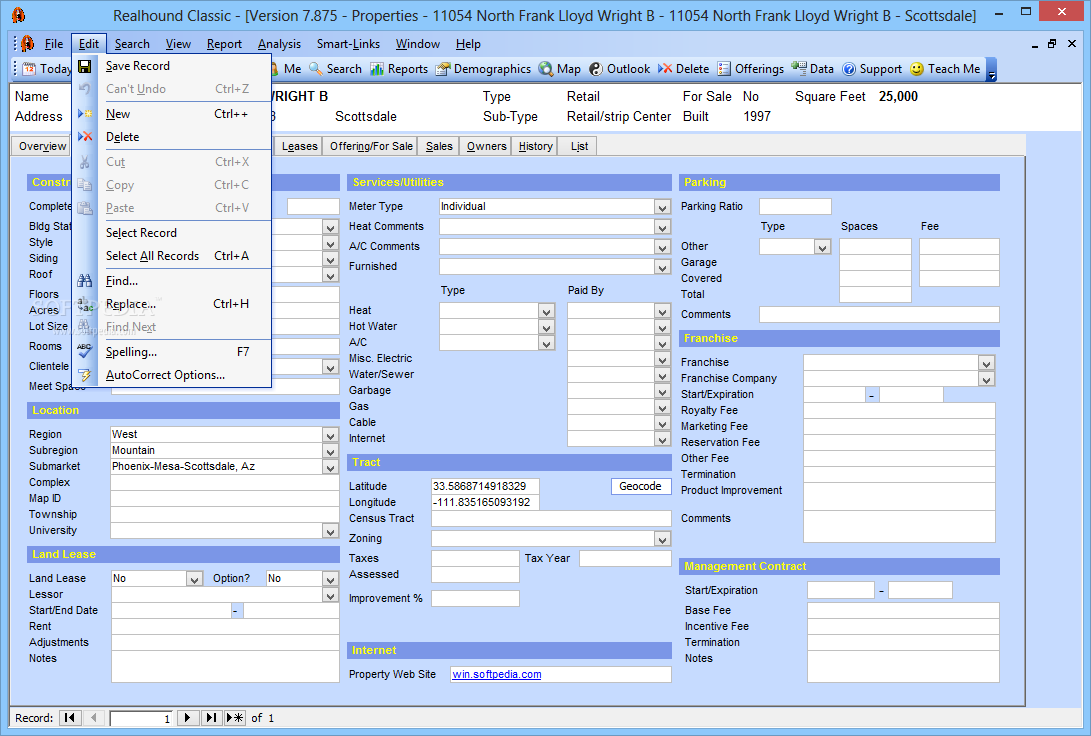
Task: Open the Sales tab
Action: [x=439, y=146]
